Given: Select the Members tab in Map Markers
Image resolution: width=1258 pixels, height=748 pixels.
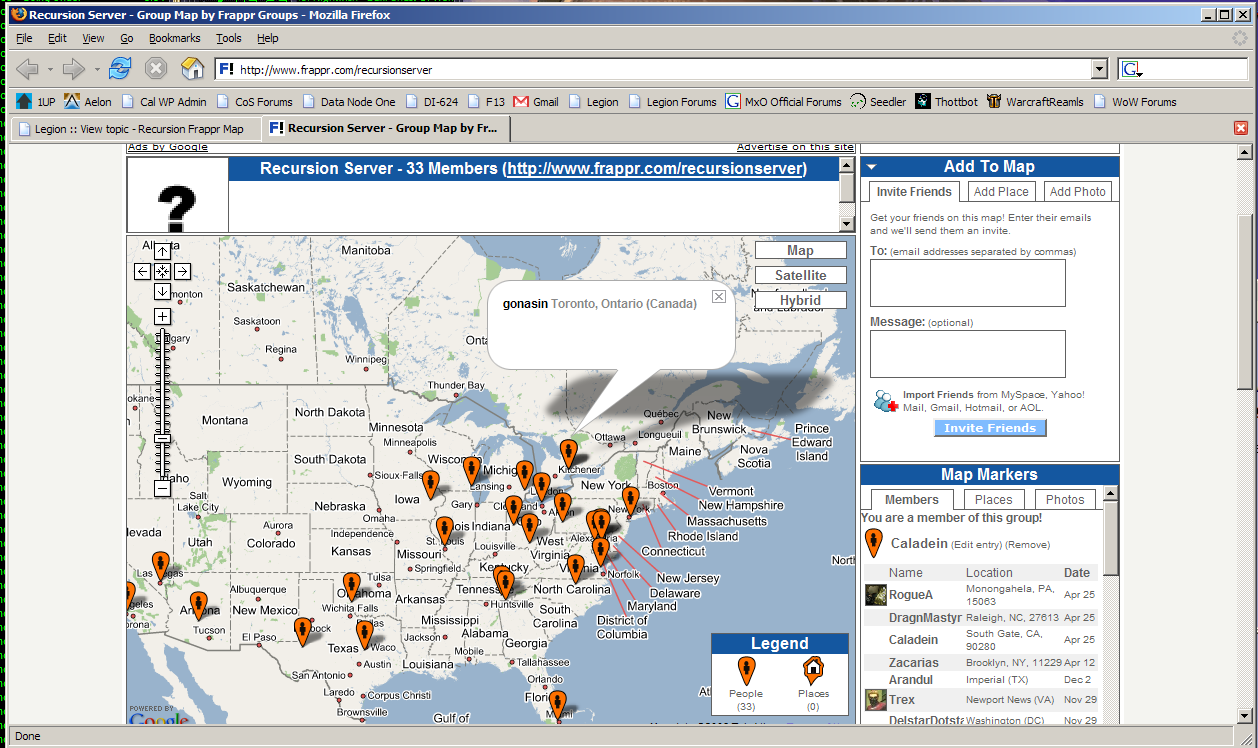Looking at the screenshot, I should [x=912, y=500].
